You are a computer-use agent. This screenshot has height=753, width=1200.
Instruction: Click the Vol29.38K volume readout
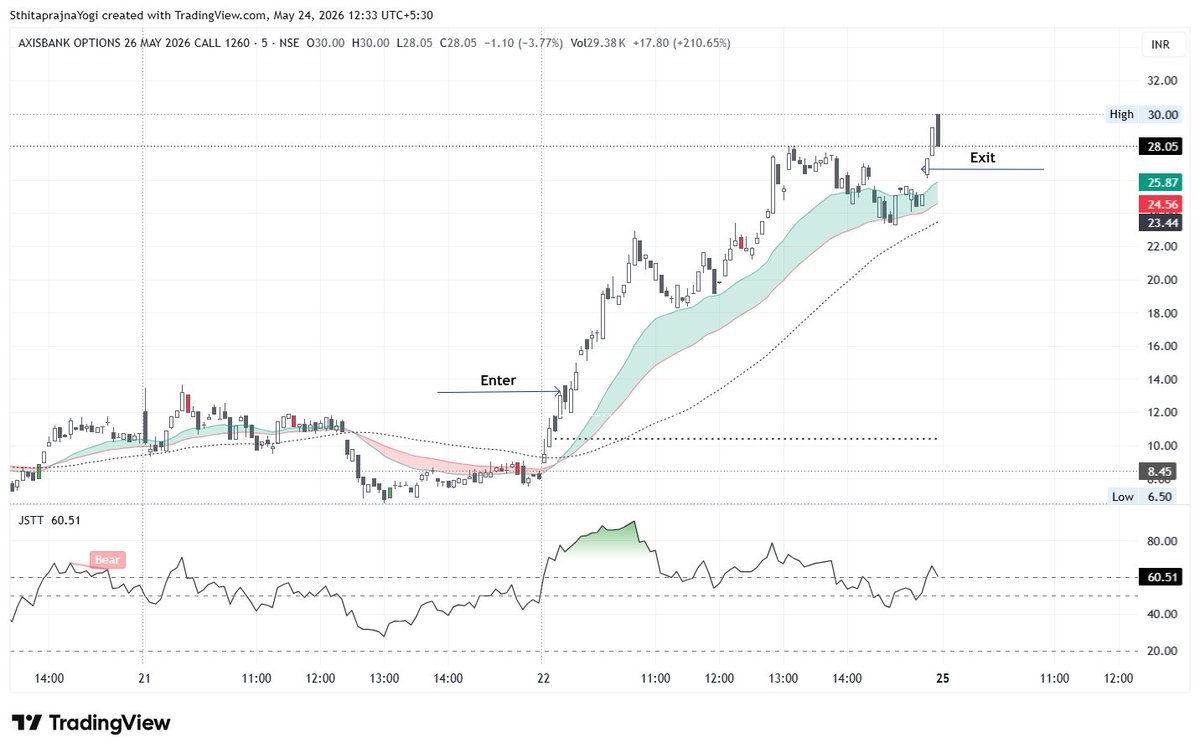598,43
